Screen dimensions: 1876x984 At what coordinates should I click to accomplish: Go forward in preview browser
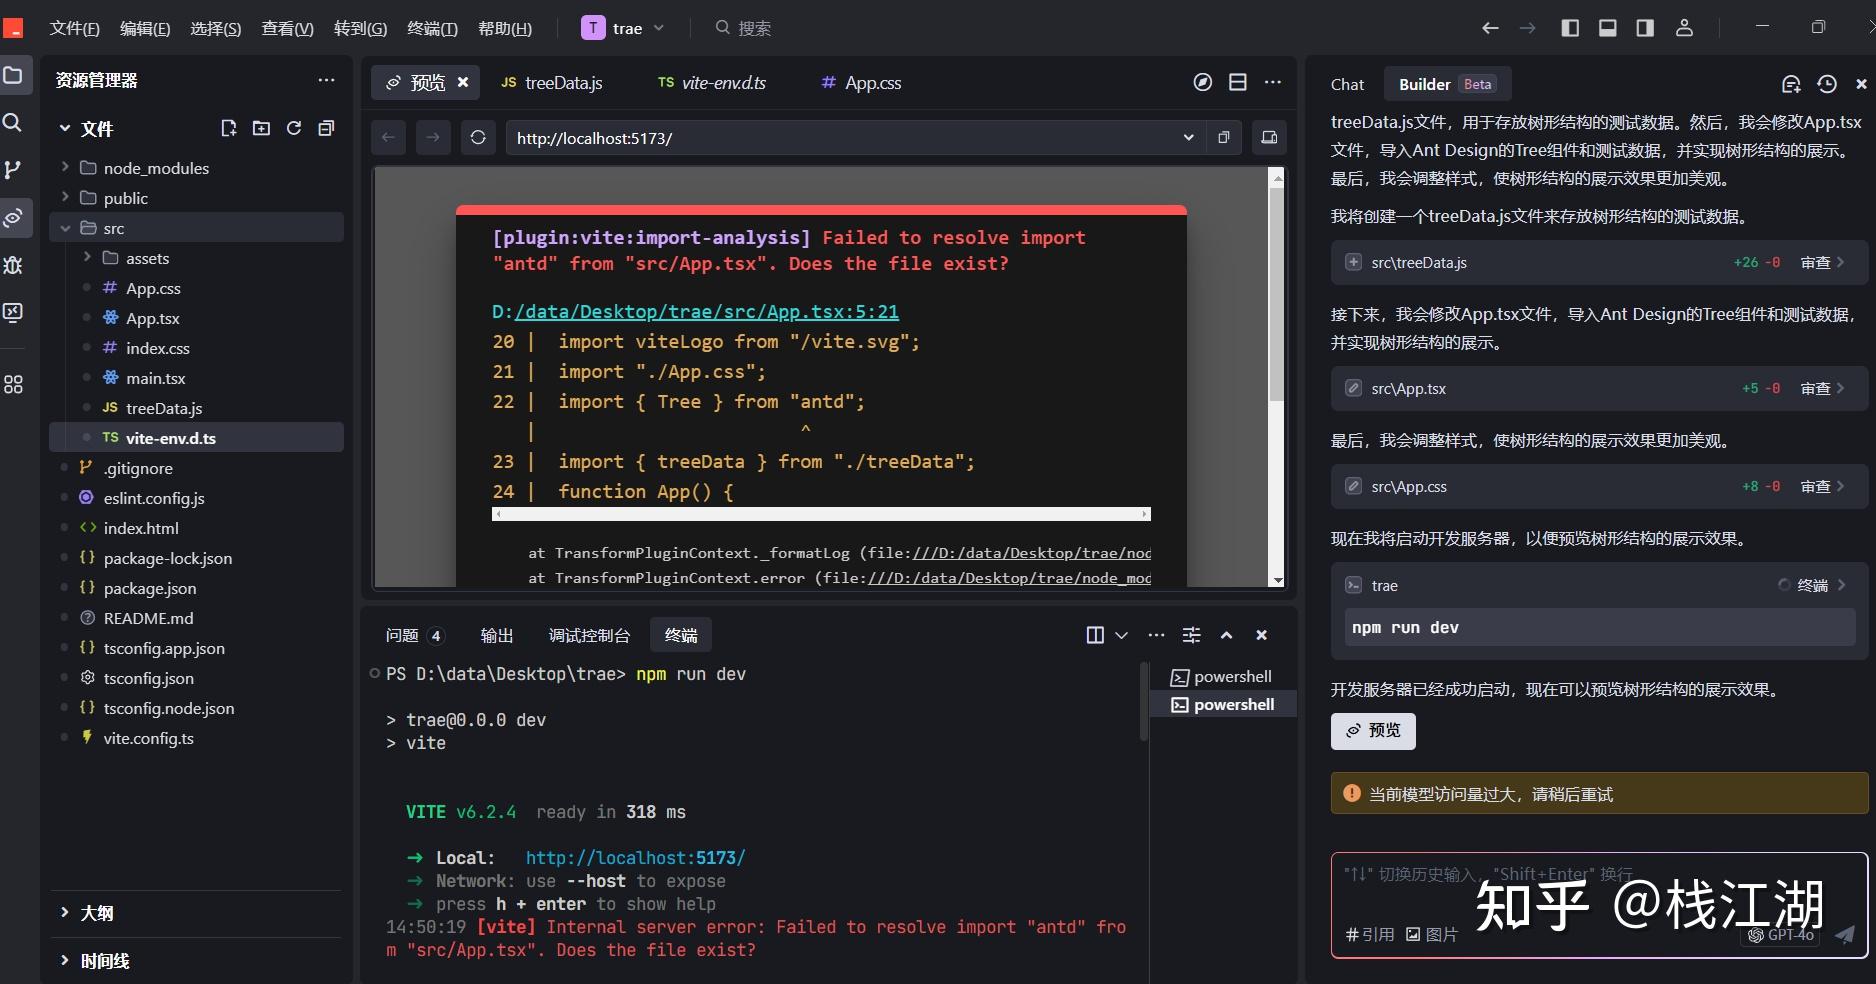click(433, 137)
